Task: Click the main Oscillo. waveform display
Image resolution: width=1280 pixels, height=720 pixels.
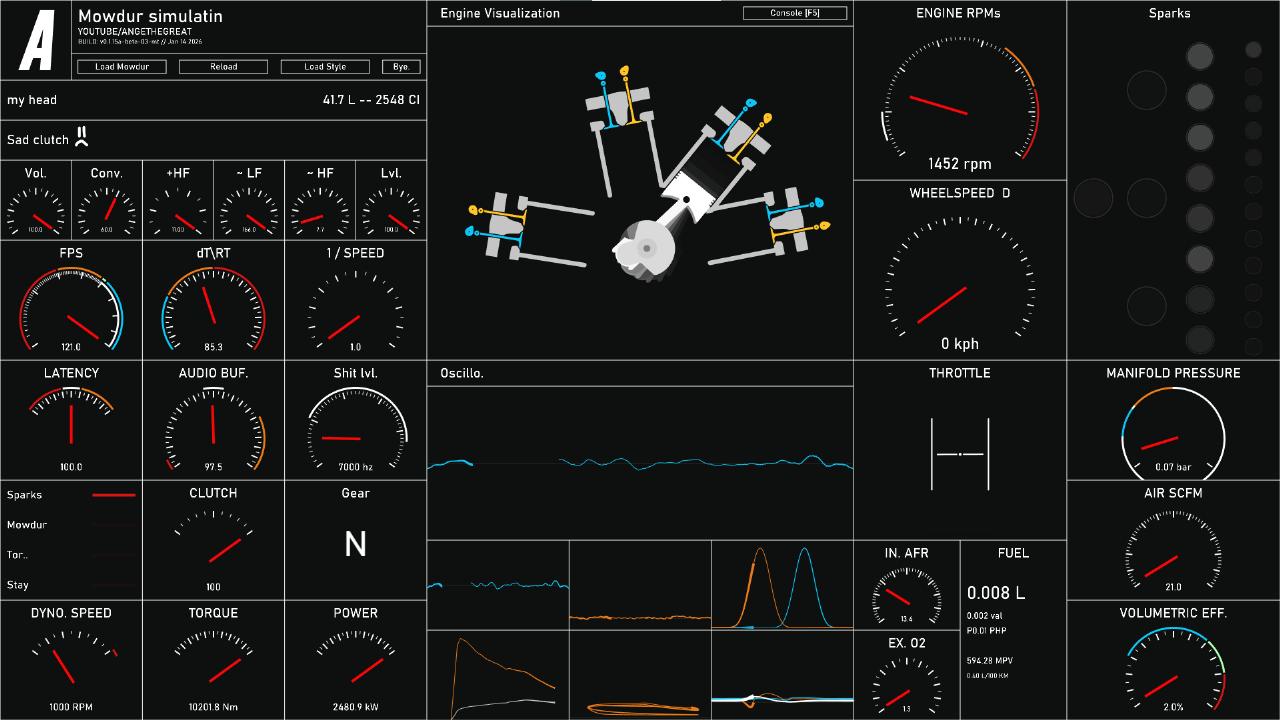Action: pos(640,463)
